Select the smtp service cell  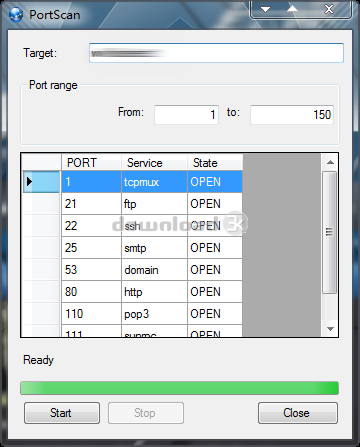154,248
